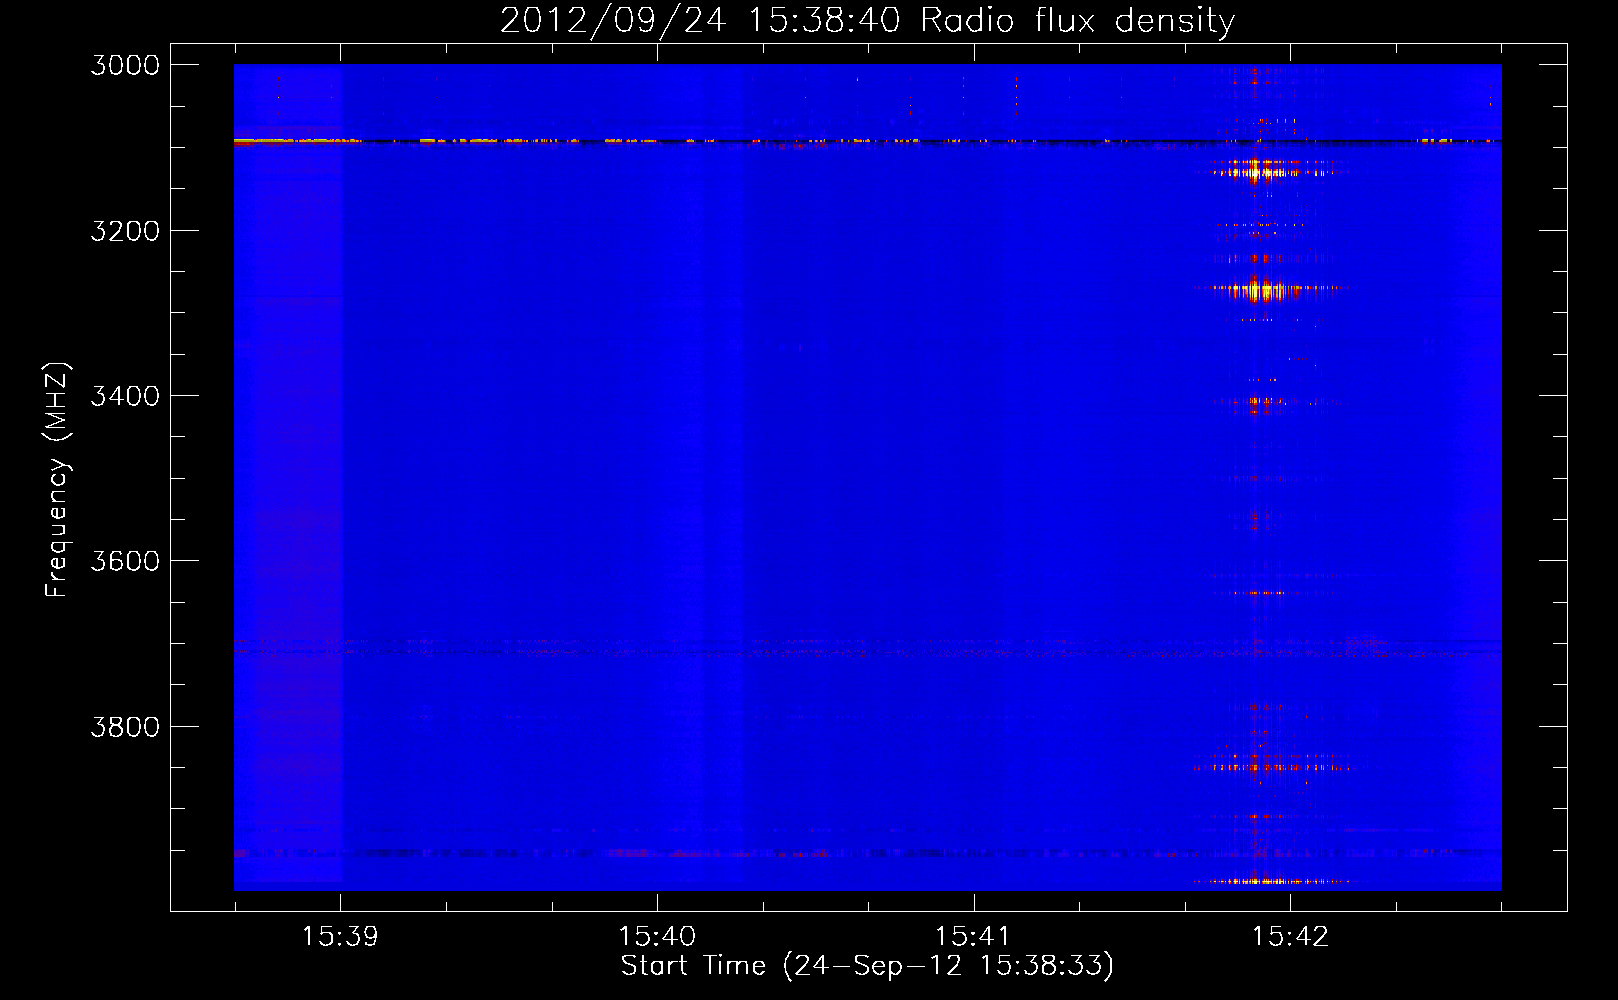1618x1000 pixels.
Task: Select the 'Frequency (MHZ)' y-axis label
Action: click(x=57, y=480)
